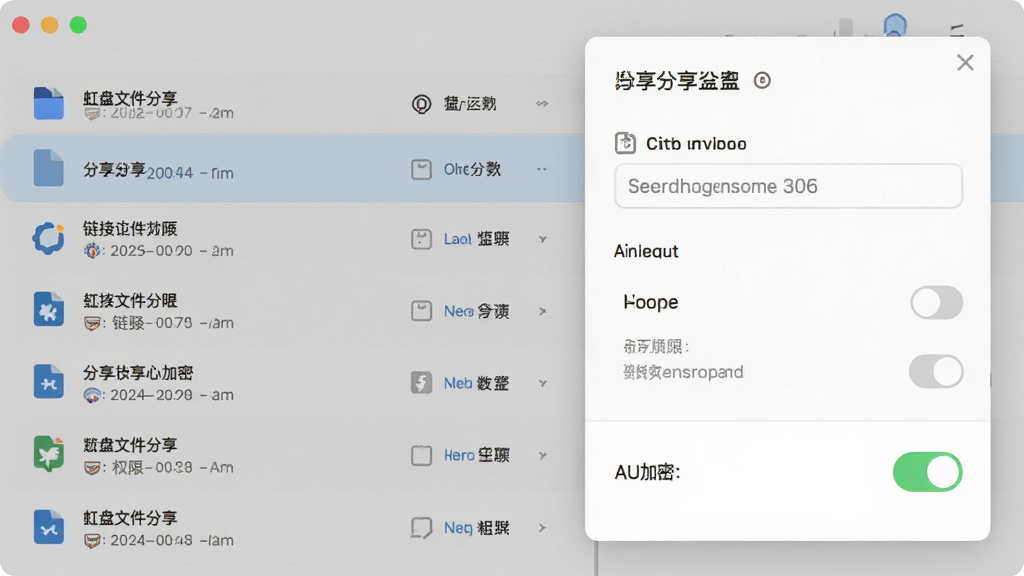Close the share settings dialog
This screenshot has width=1024, height=576.
pos(965,63)
